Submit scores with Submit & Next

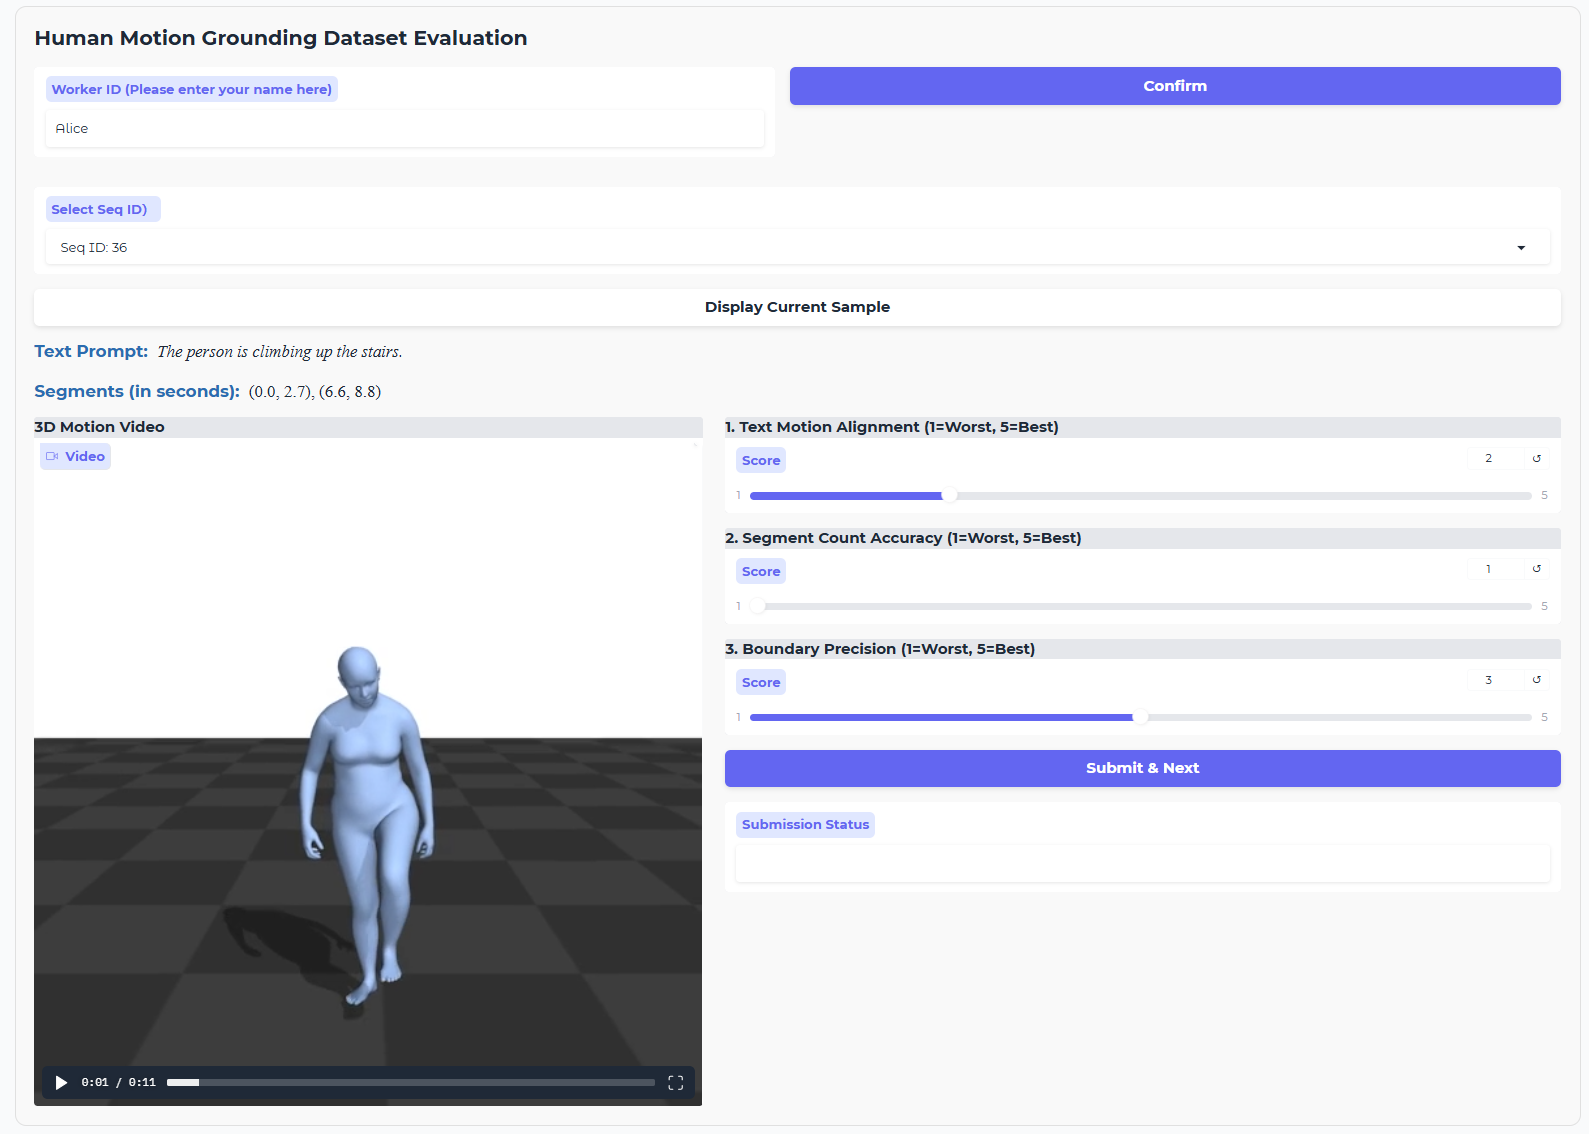point(1142,768)
